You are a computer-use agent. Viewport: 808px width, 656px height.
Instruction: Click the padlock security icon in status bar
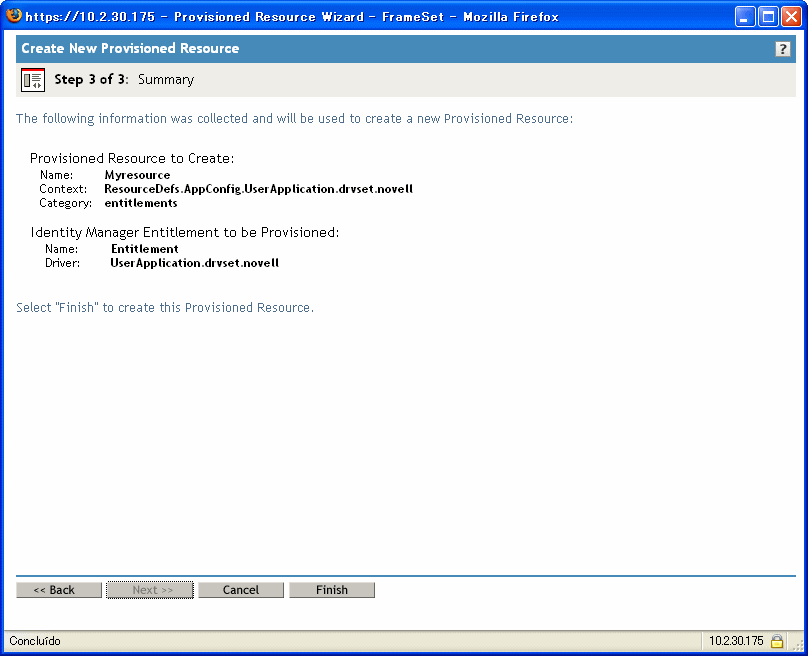pos(777,641)
